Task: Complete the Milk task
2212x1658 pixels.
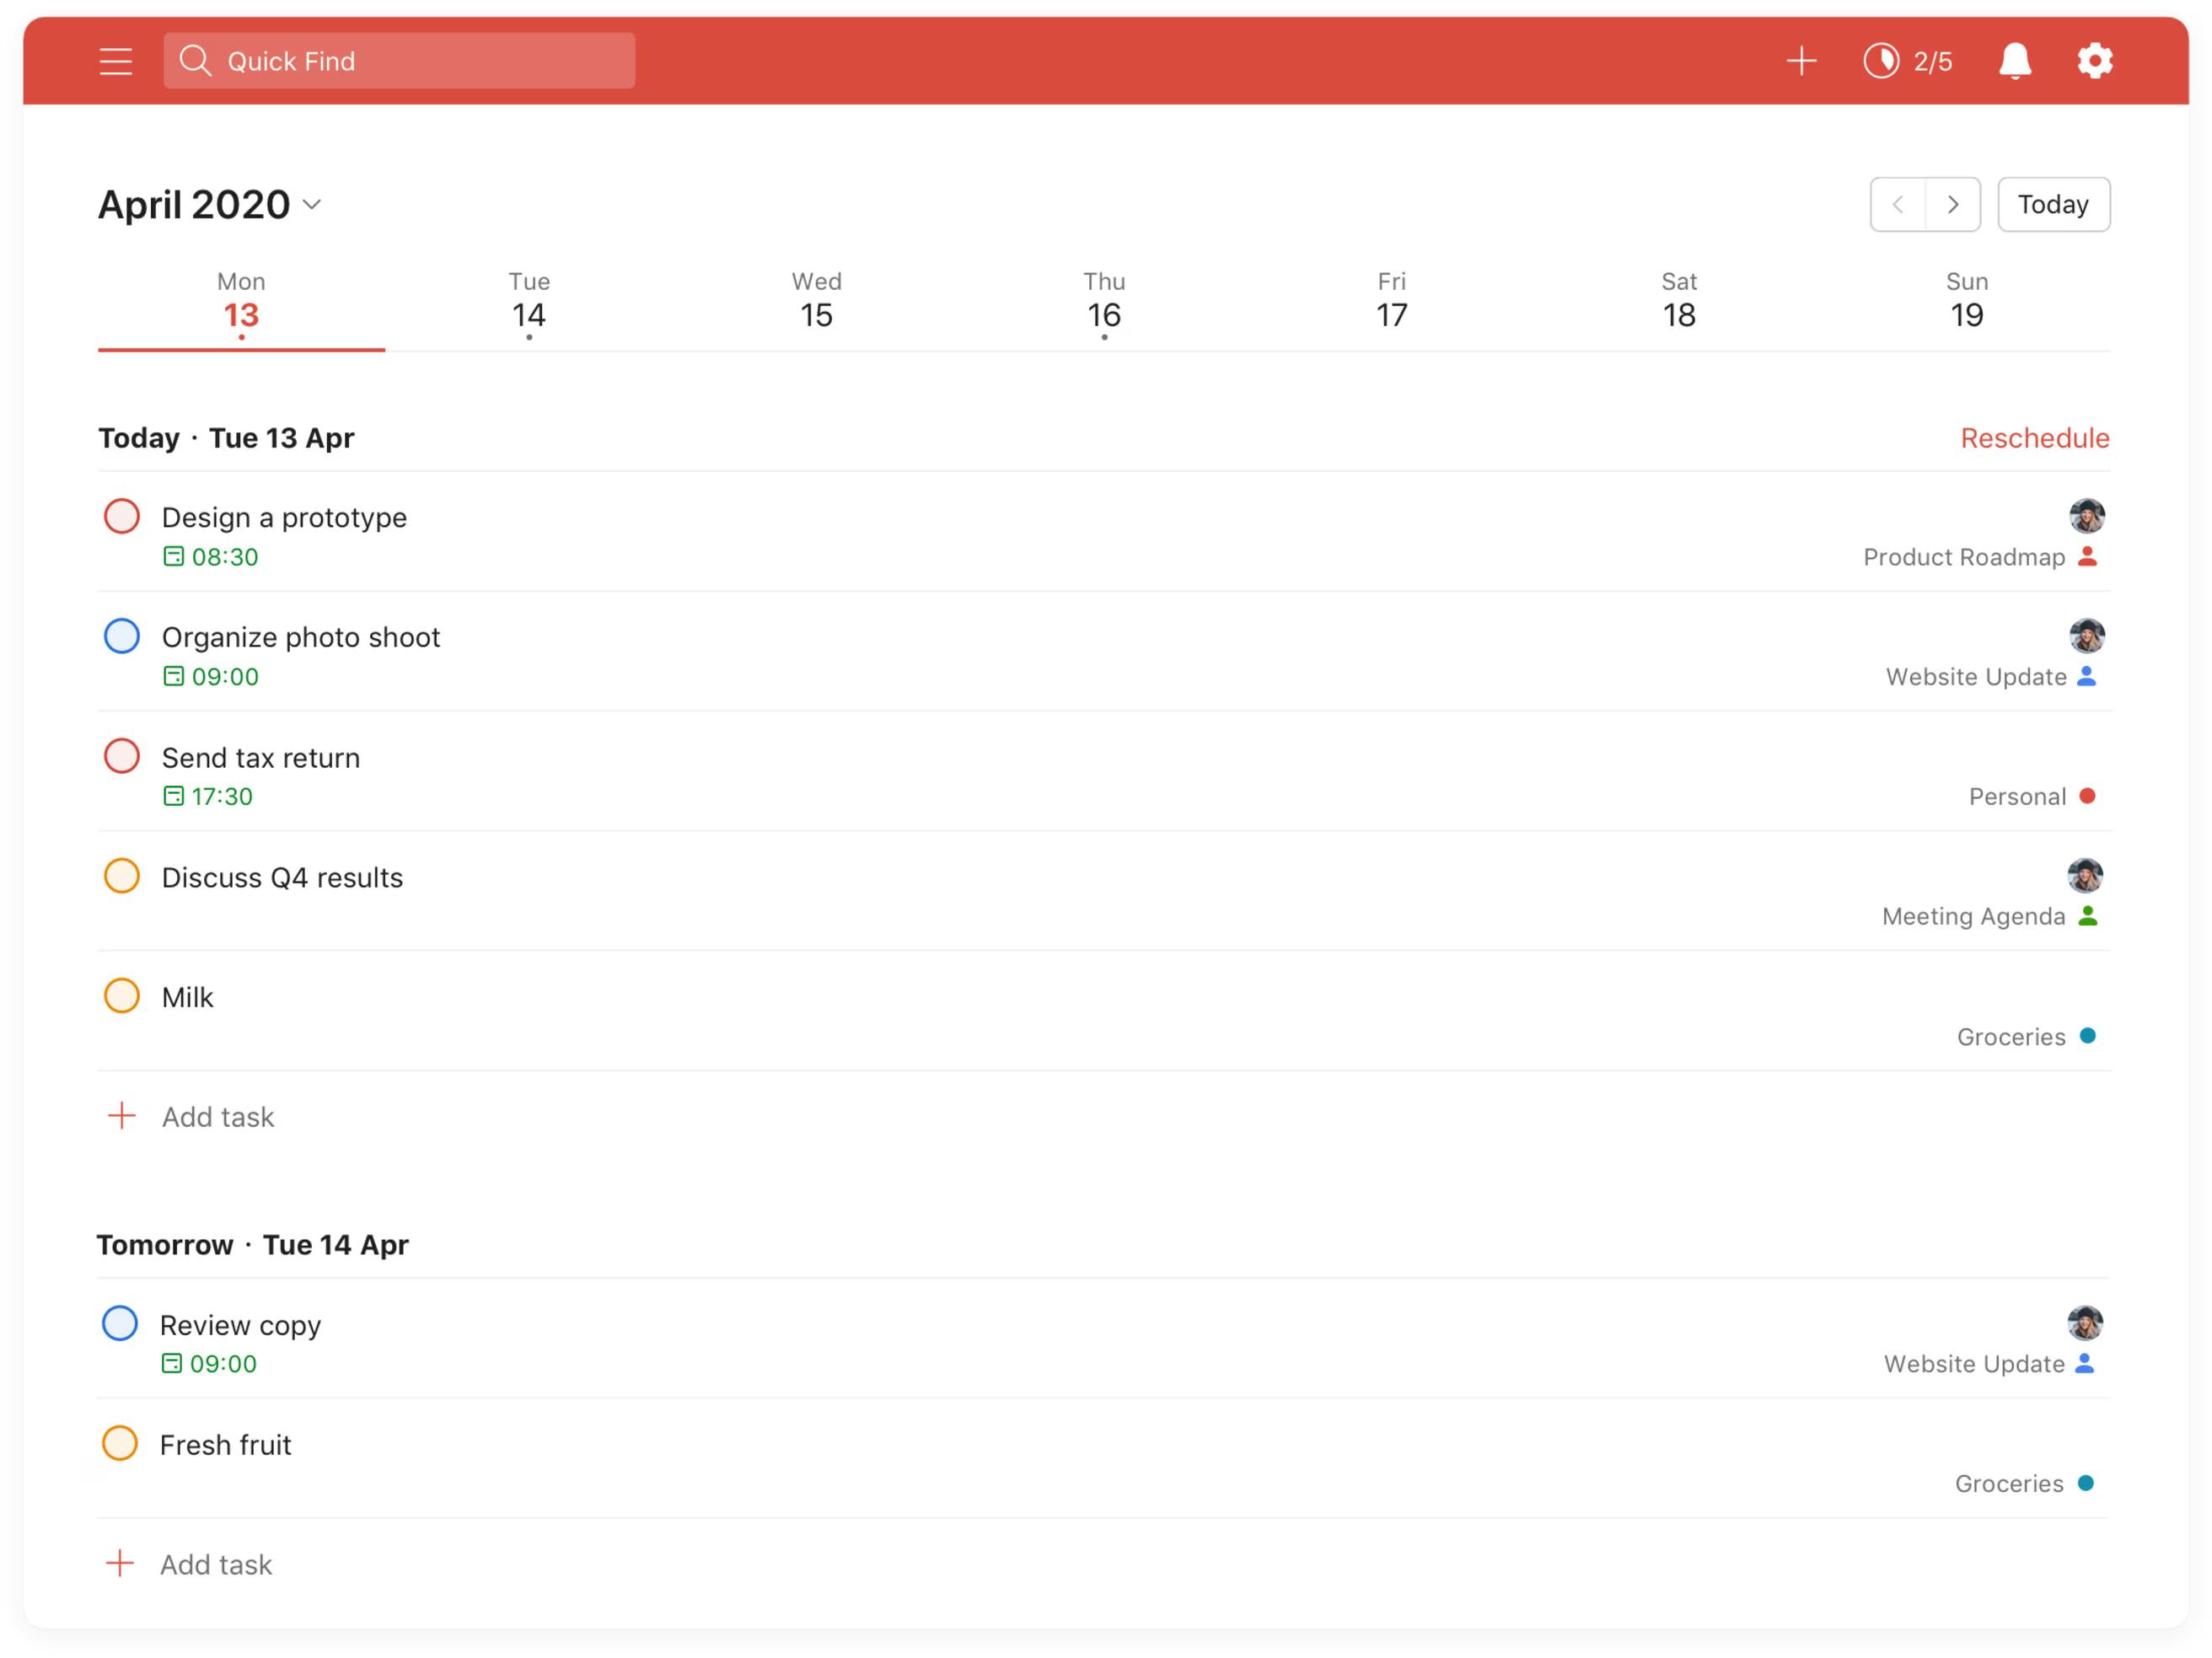Action: click(121, 995)
